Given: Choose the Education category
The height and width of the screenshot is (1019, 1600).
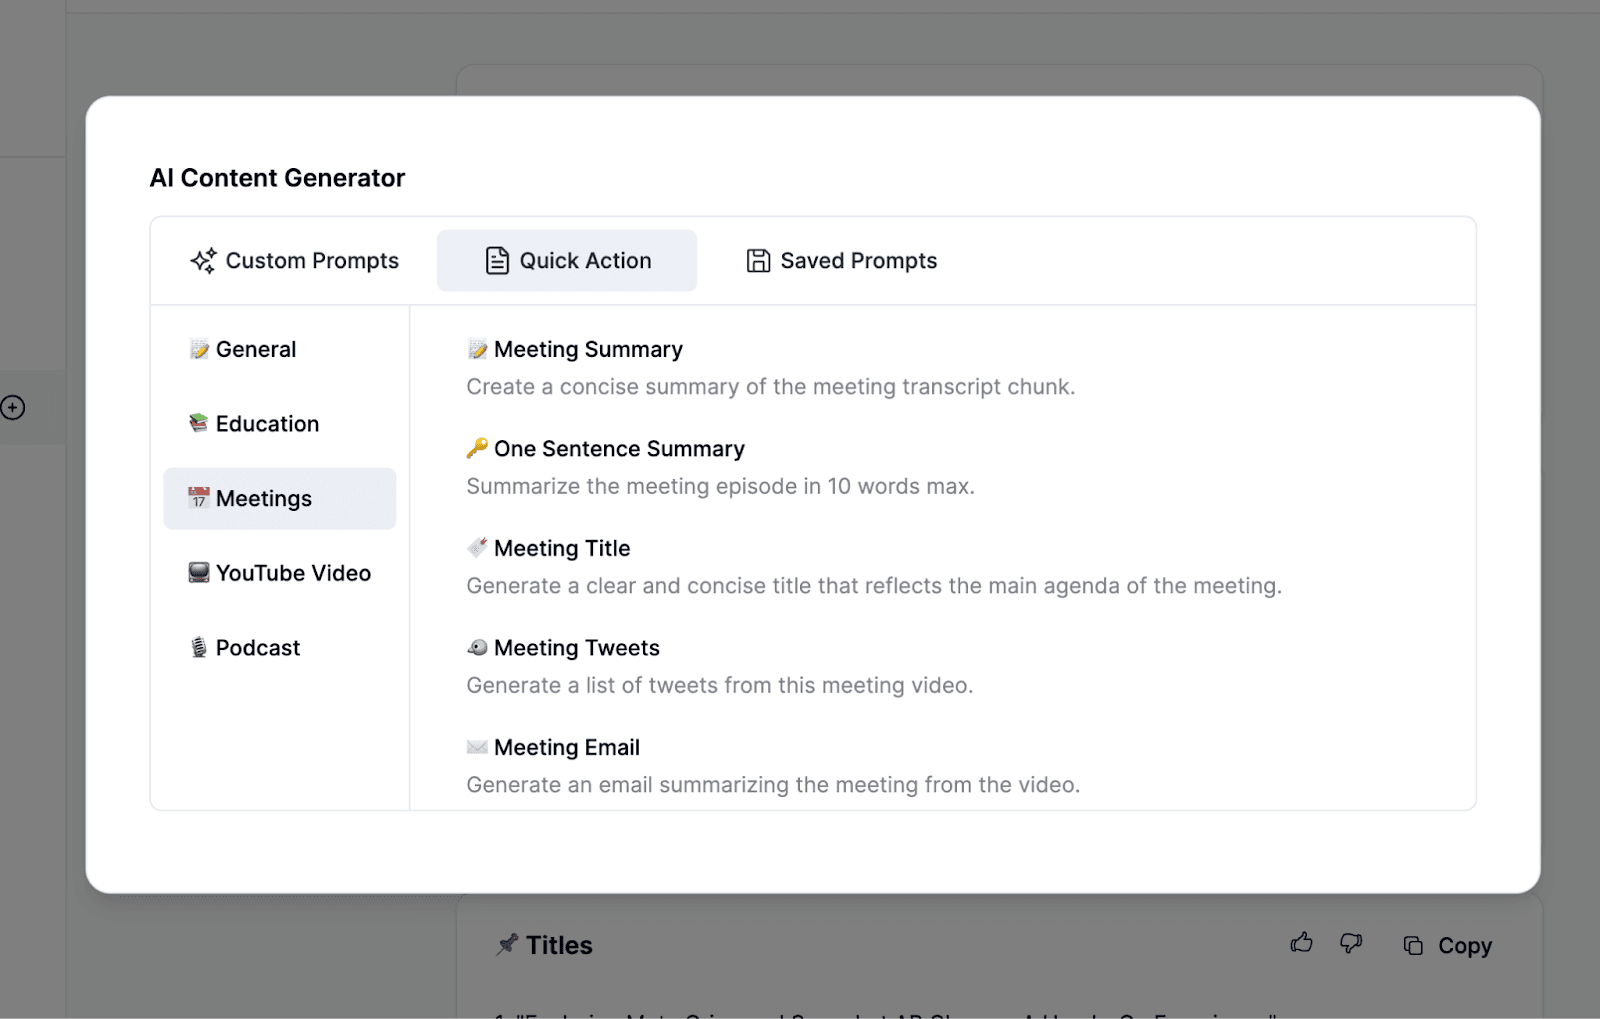Looking at the screenshot, I should [267, 424].
